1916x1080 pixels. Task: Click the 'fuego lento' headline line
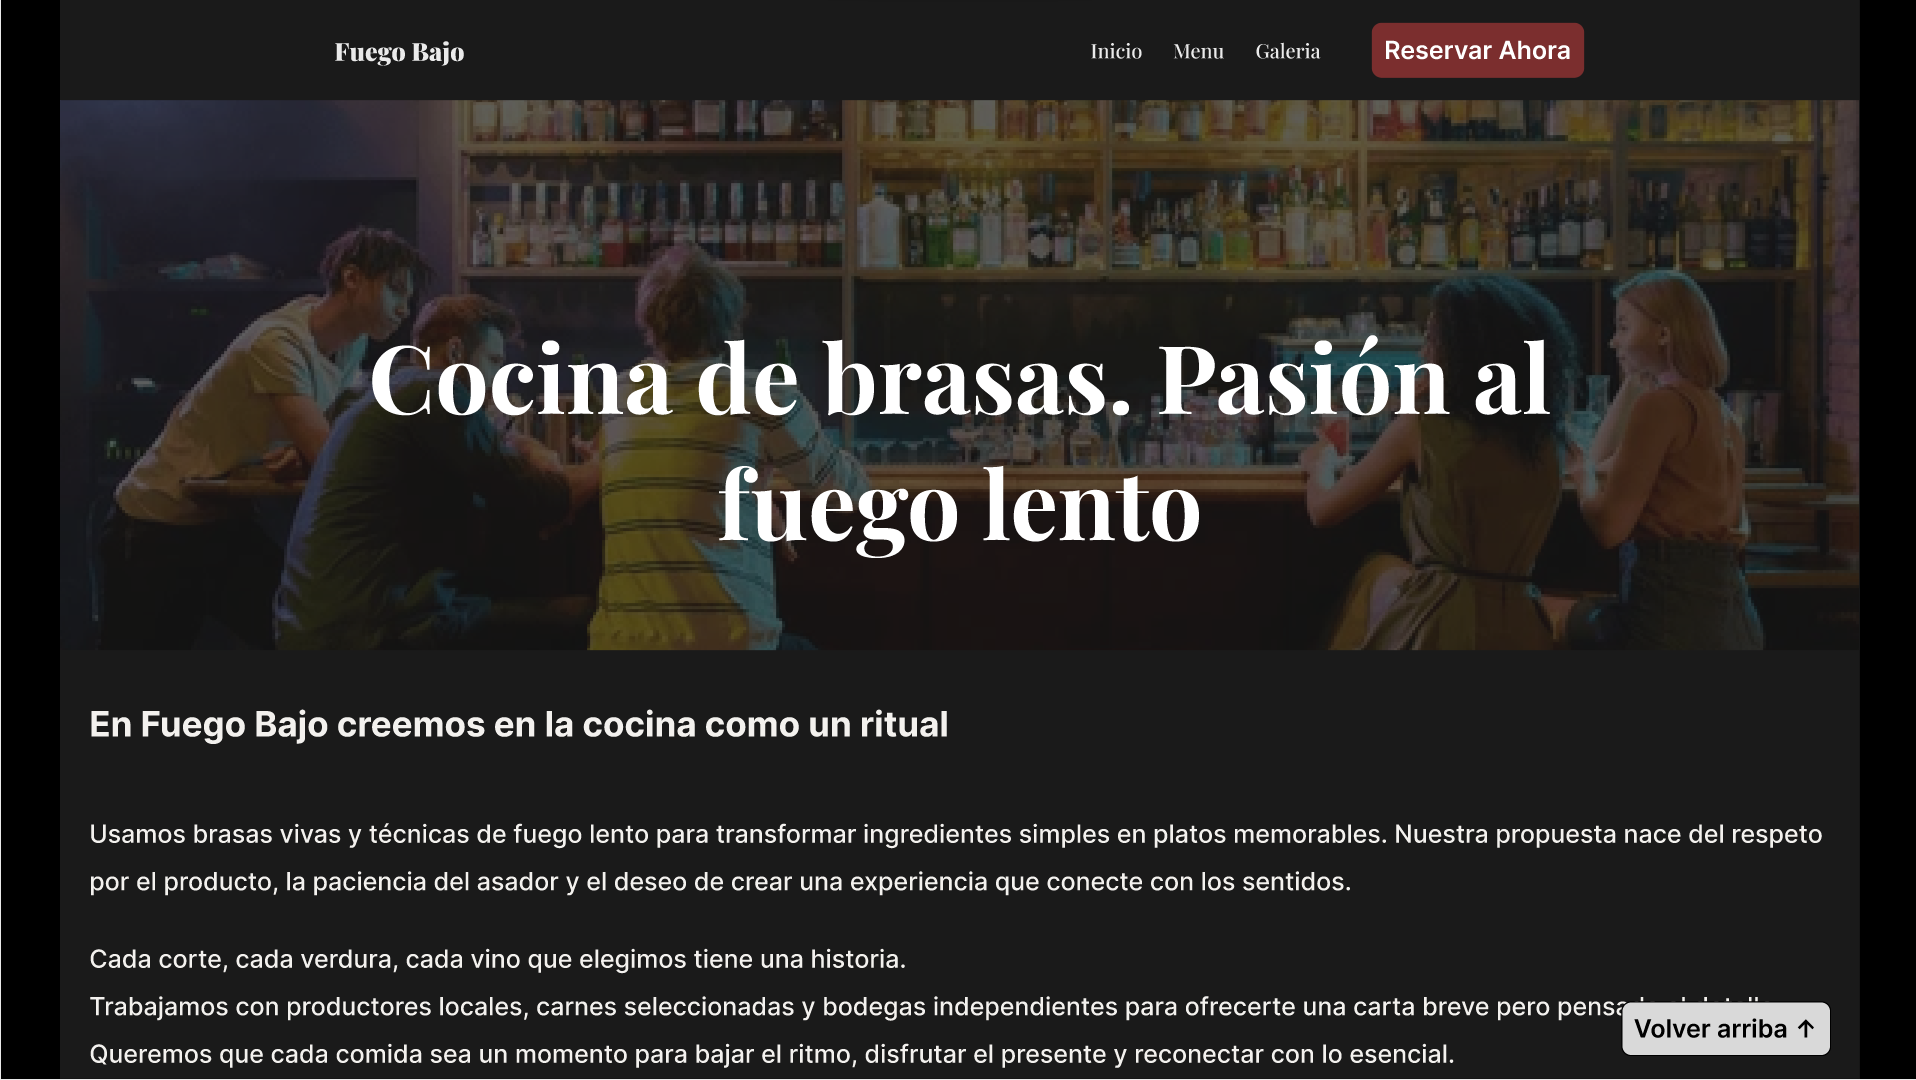(959, 505)
